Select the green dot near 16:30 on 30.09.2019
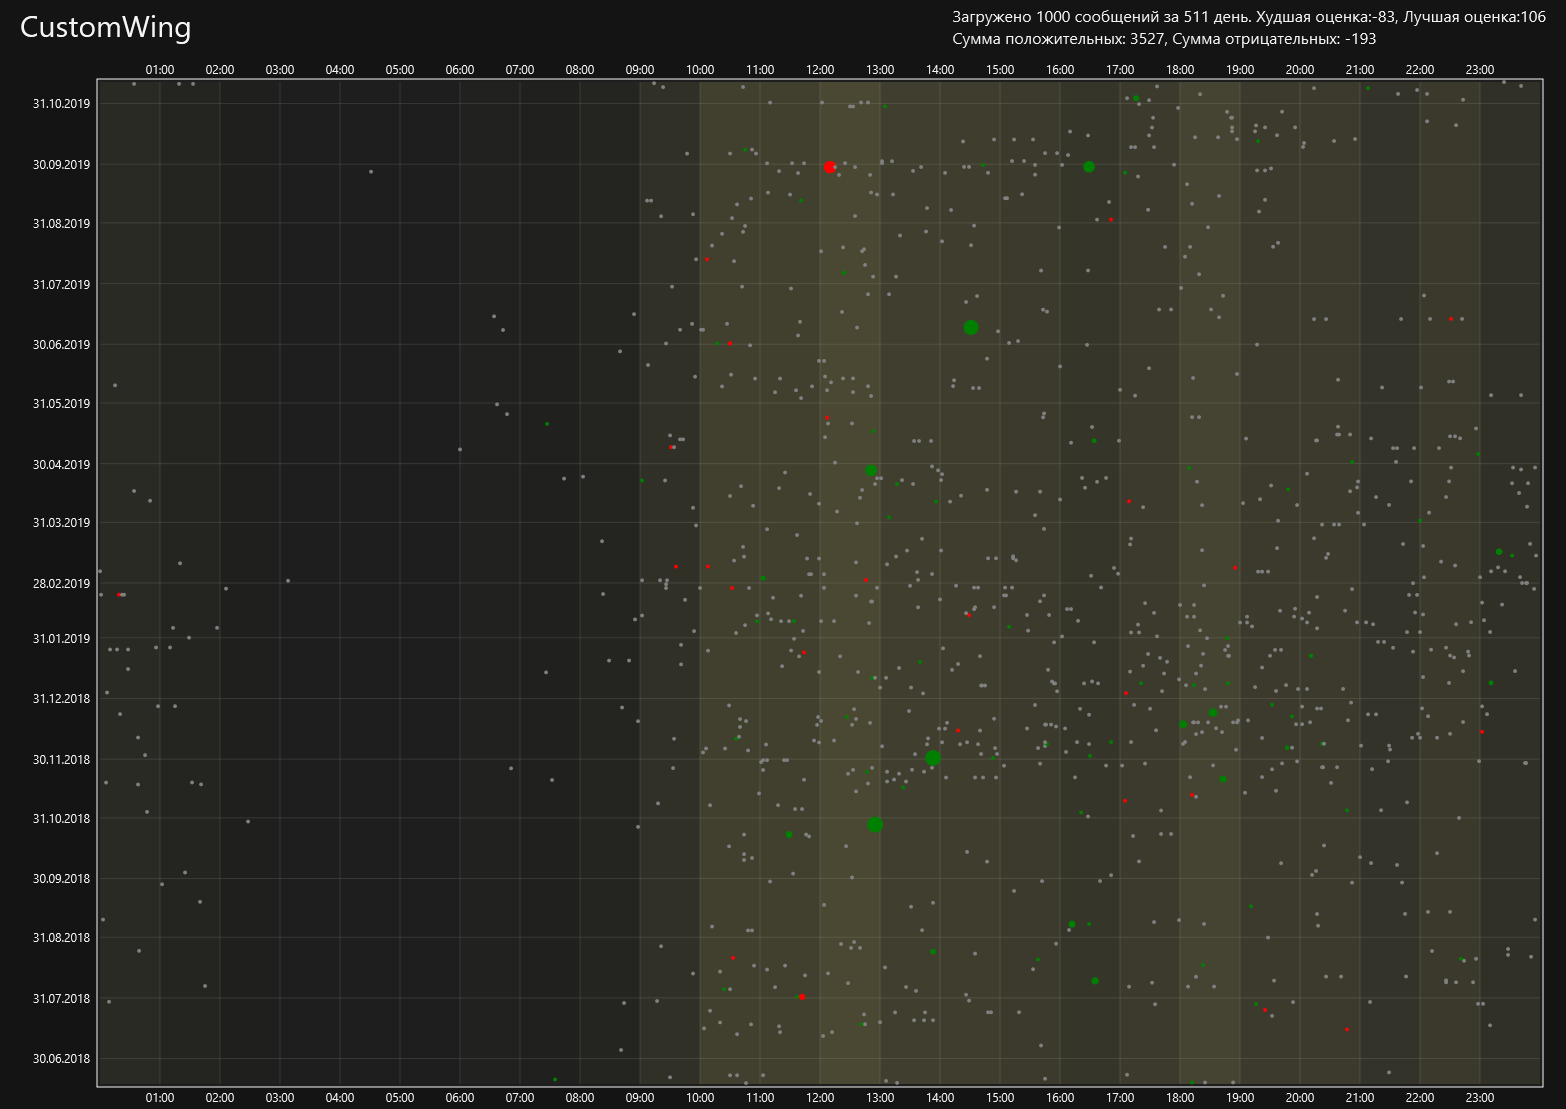 point(1089,167)
